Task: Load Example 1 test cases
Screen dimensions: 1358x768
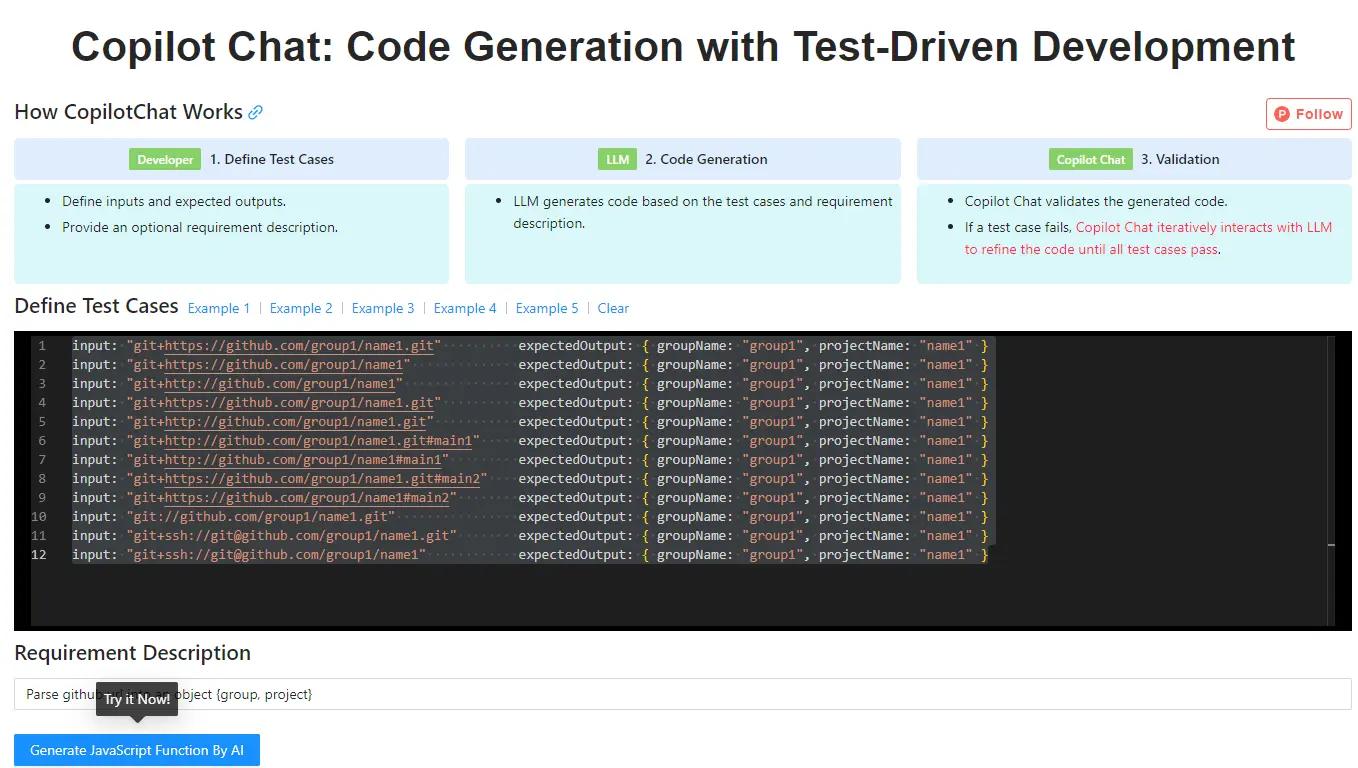Action: pos(219,308)
